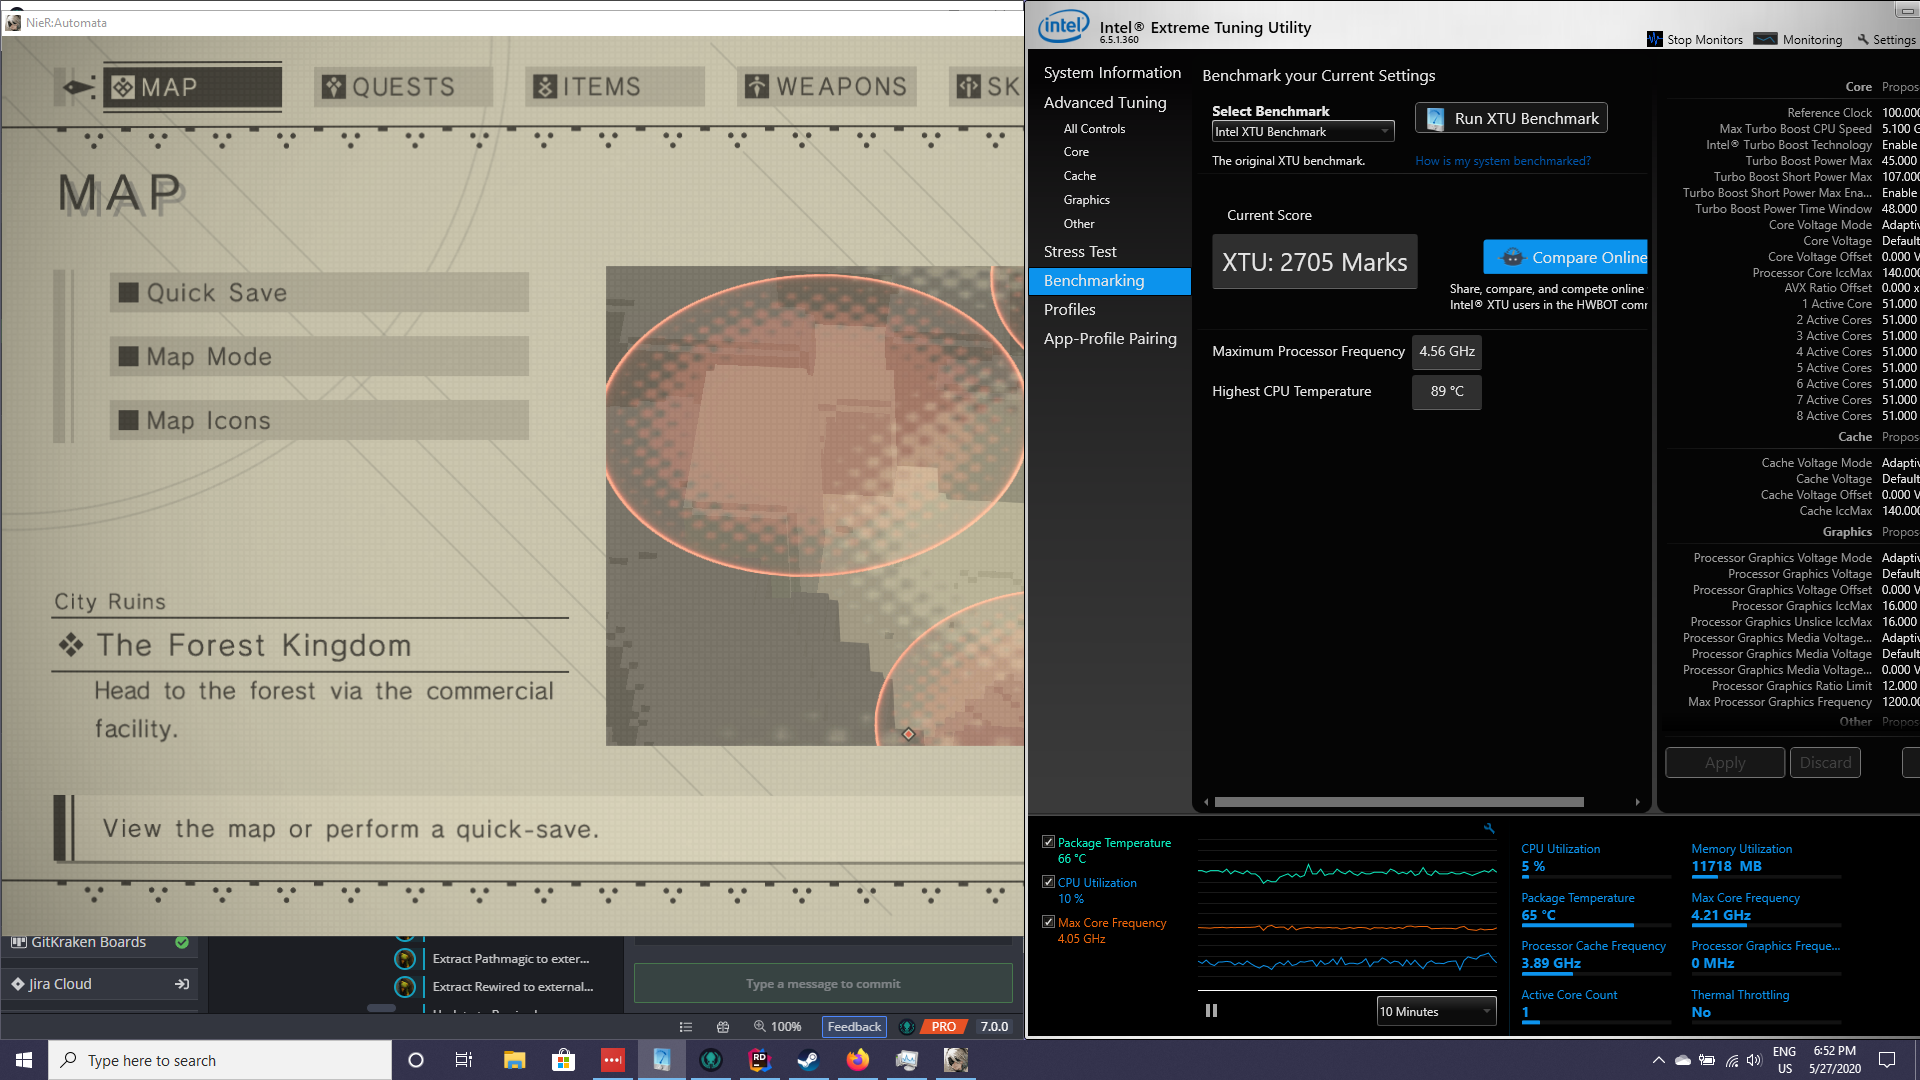The width and height of the screenshot is (1920, 1080).
Task: Choose Quick Save in NieR map menu
Action: 319,293
